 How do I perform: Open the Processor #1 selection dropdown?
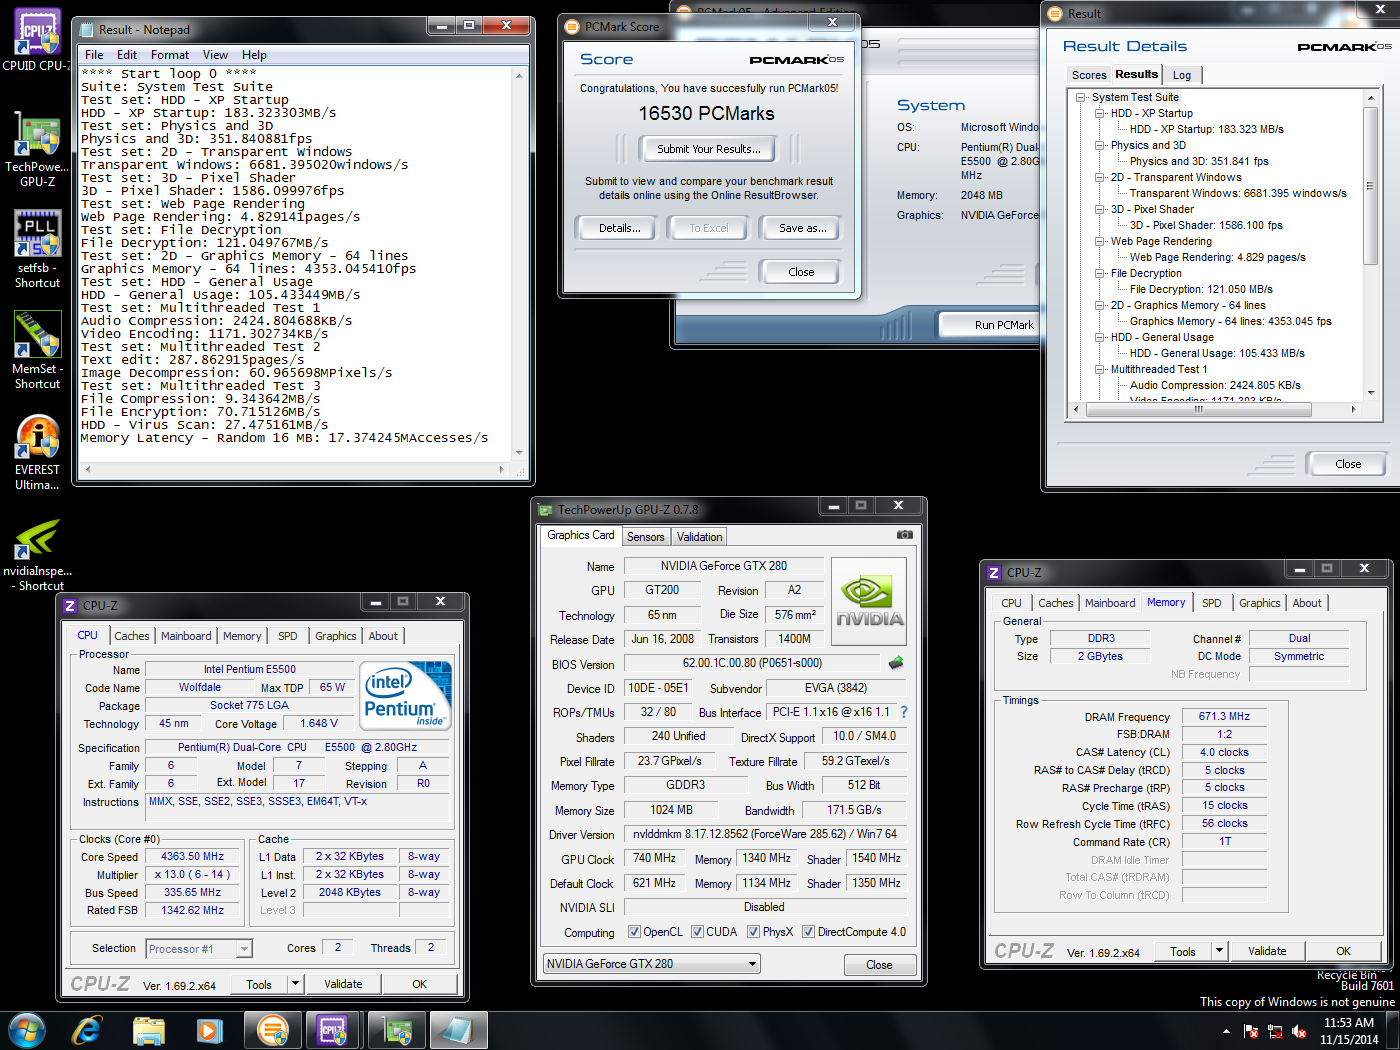point(199,949)
